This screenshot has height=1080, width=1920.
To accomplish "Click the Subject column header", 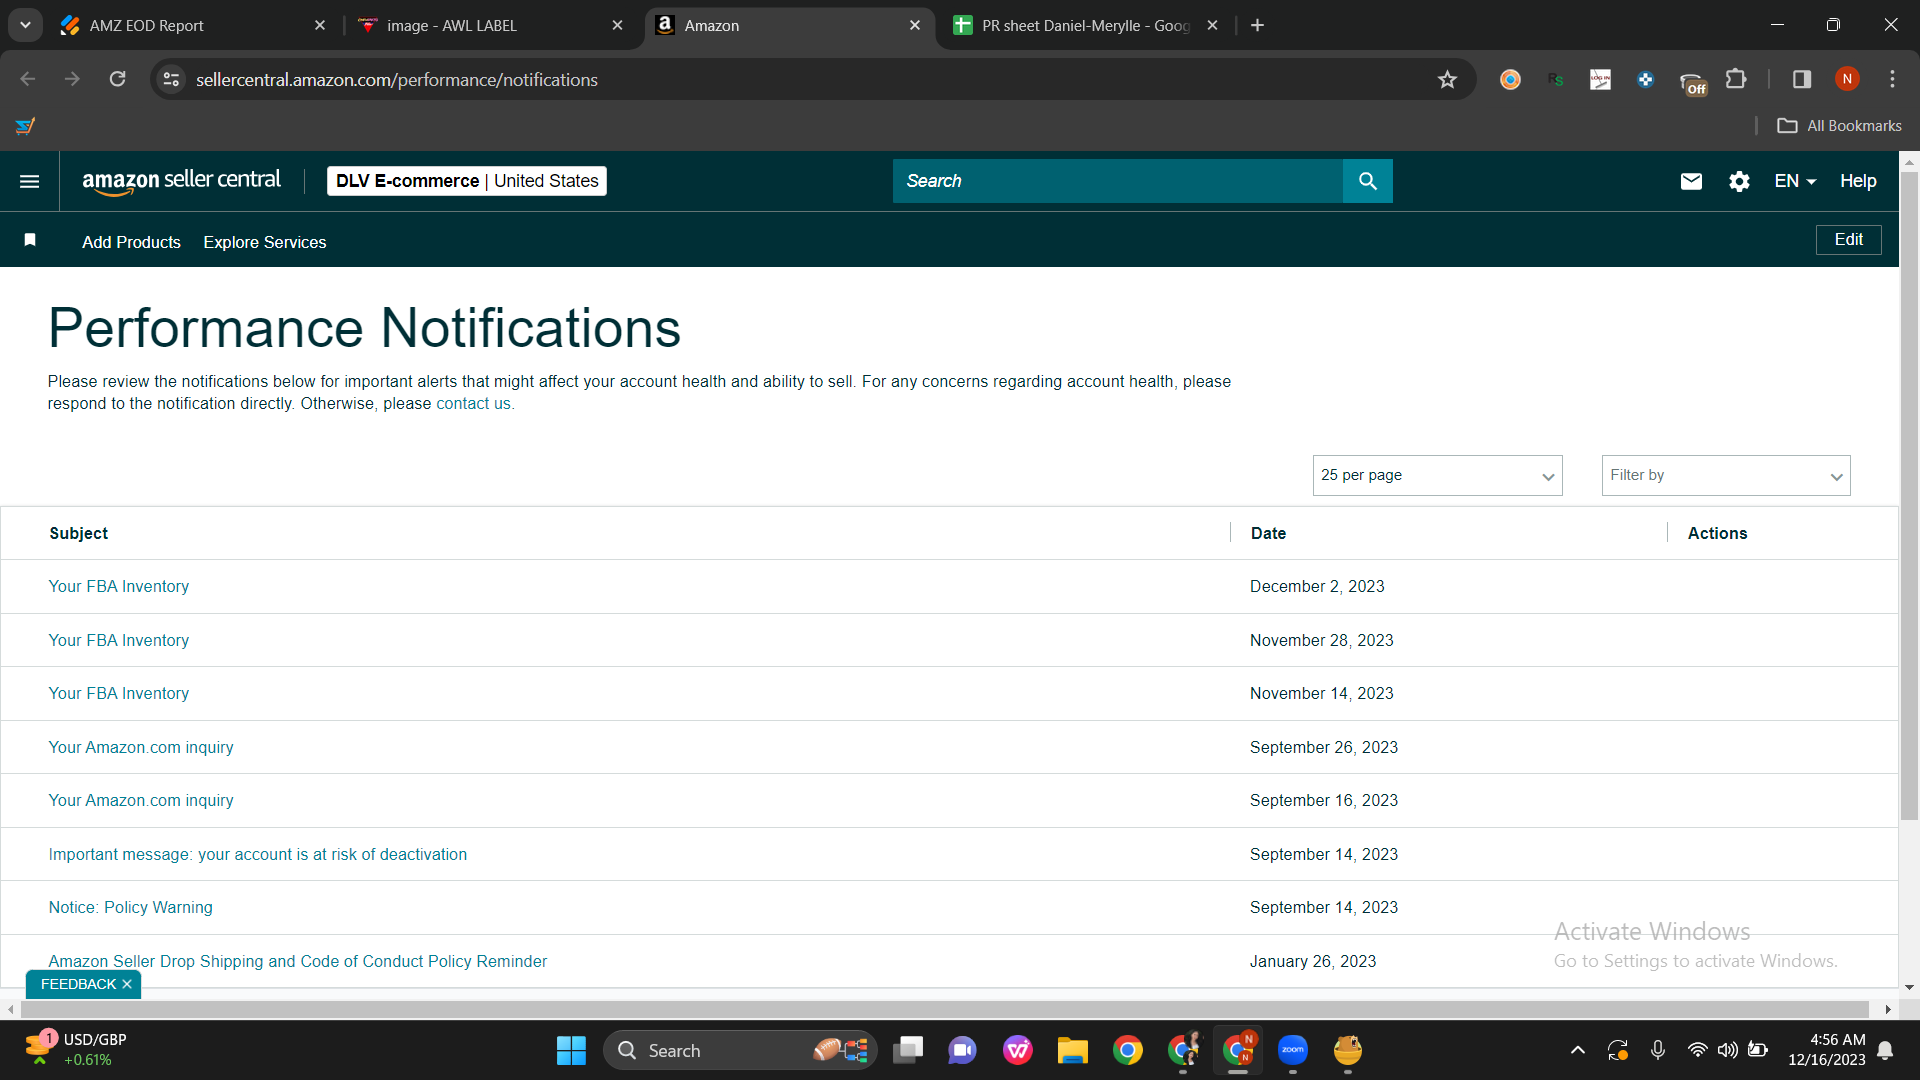I will coord(78,533).
